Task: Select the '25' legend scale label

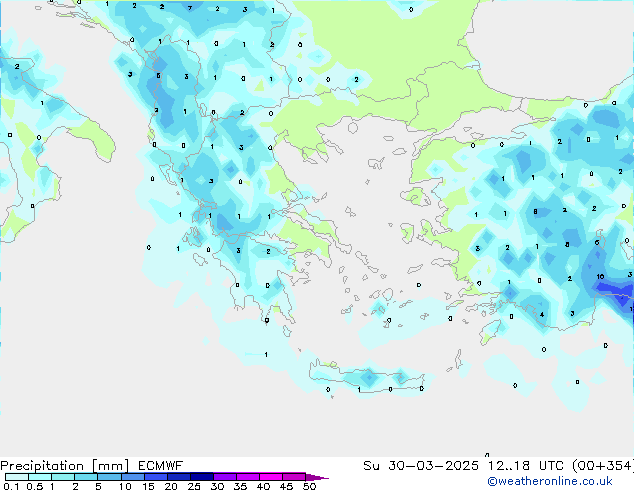Action: (x=194, y=486)
